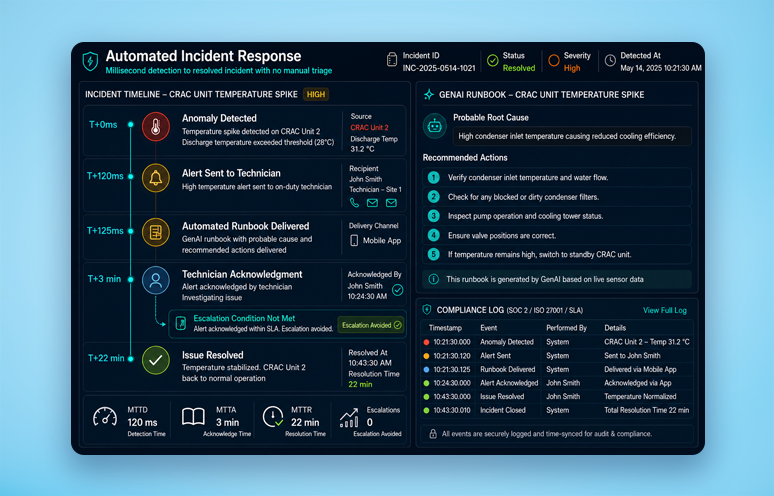The image size is (774, 496).
Task: Click the Compliance Log shield icon
Action: (x=427, y=310)
